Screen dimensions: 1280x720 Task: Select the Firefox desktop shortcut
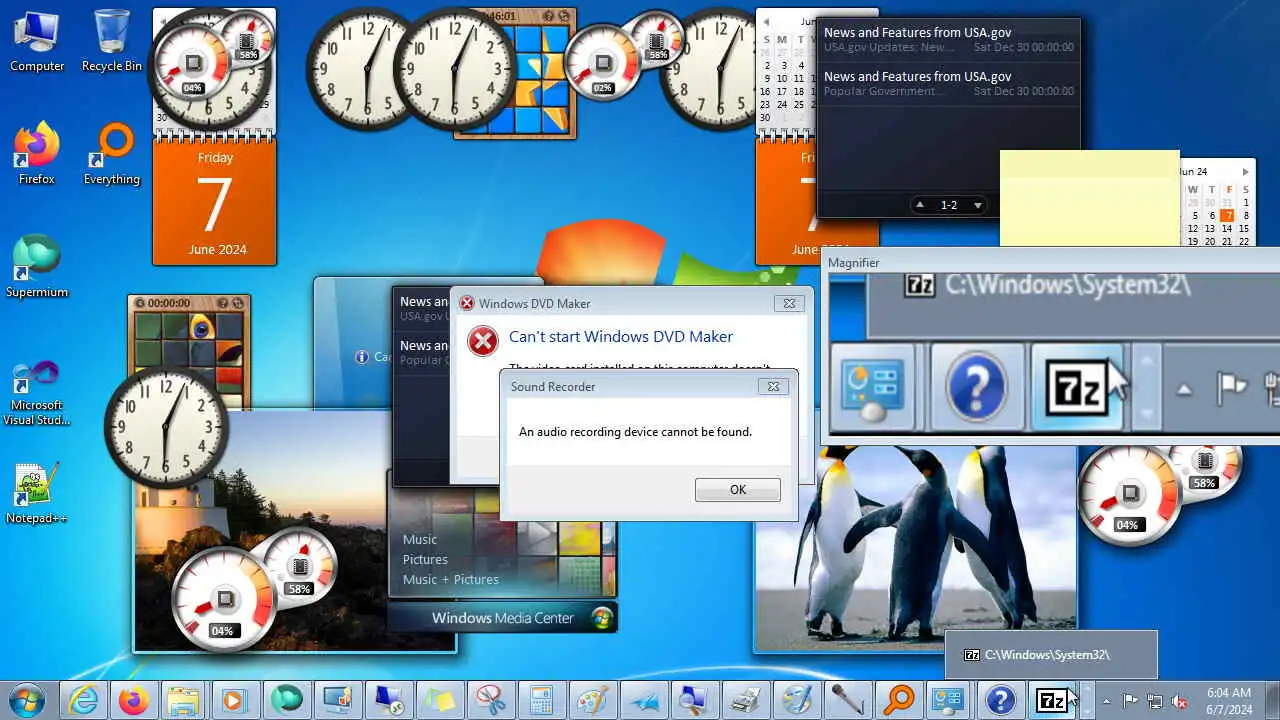(37, 154)
